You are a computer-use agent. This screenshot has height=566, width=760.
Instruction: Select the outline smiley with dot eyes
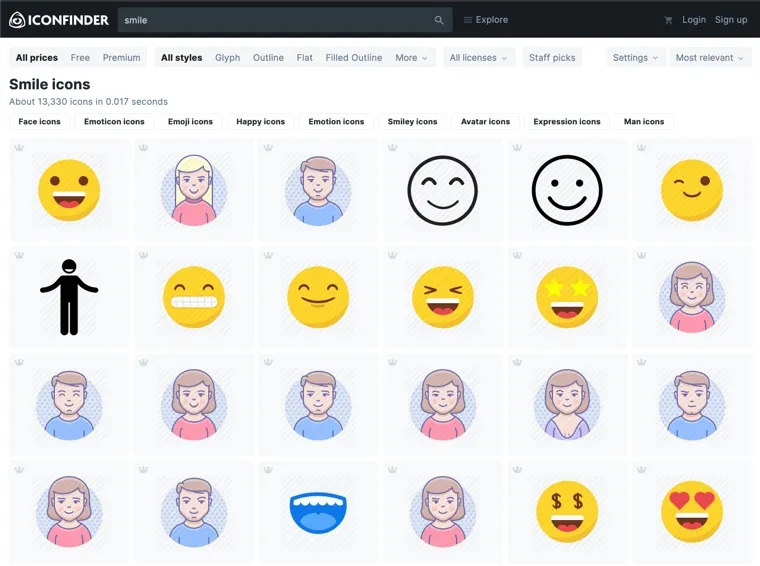click(x=567, y=190)
